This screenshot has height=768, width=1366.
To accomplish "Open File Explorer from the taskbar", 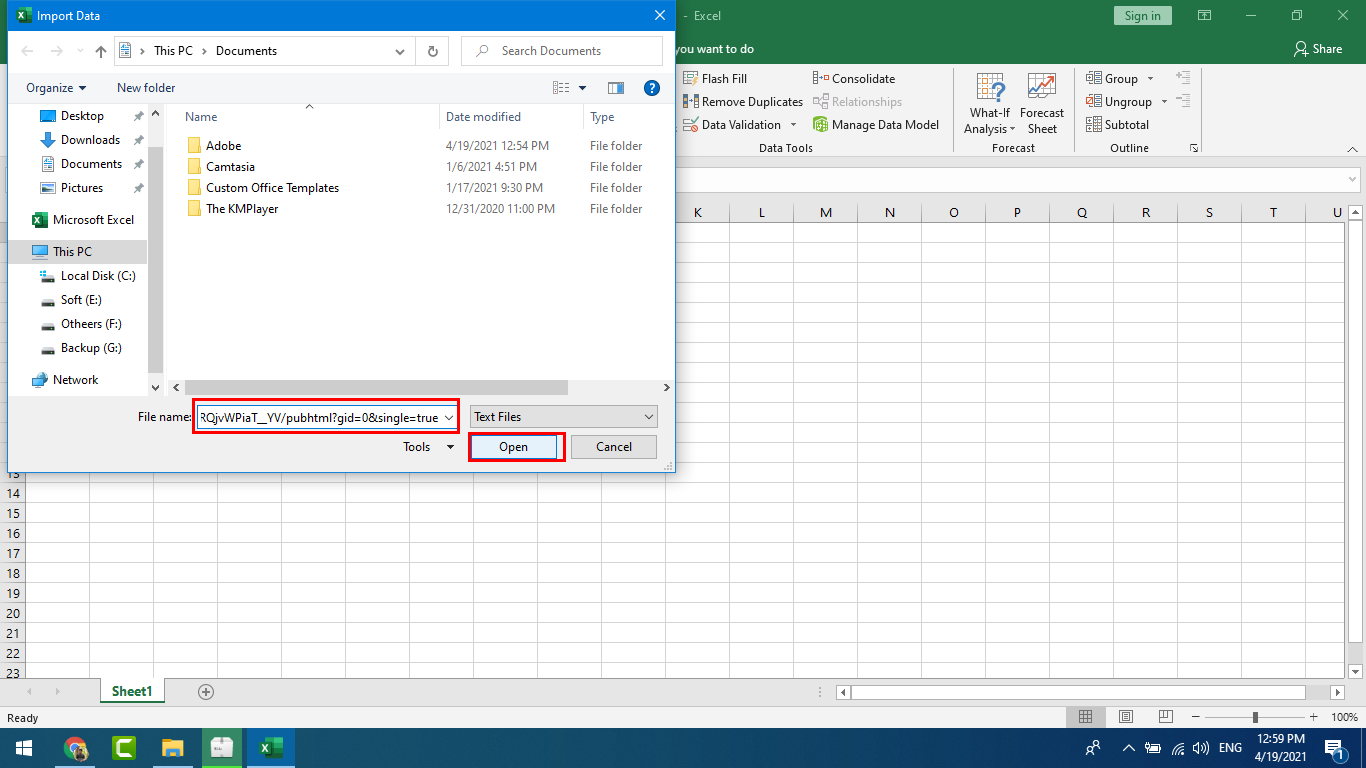I will tap(173, 748).
